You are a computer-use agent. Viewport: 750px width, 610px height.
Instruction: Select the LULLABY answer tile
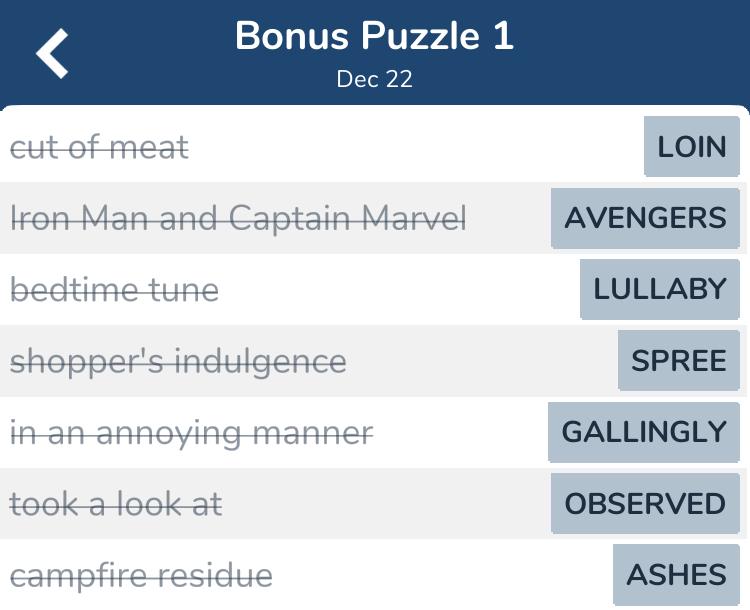coord(660,289)
